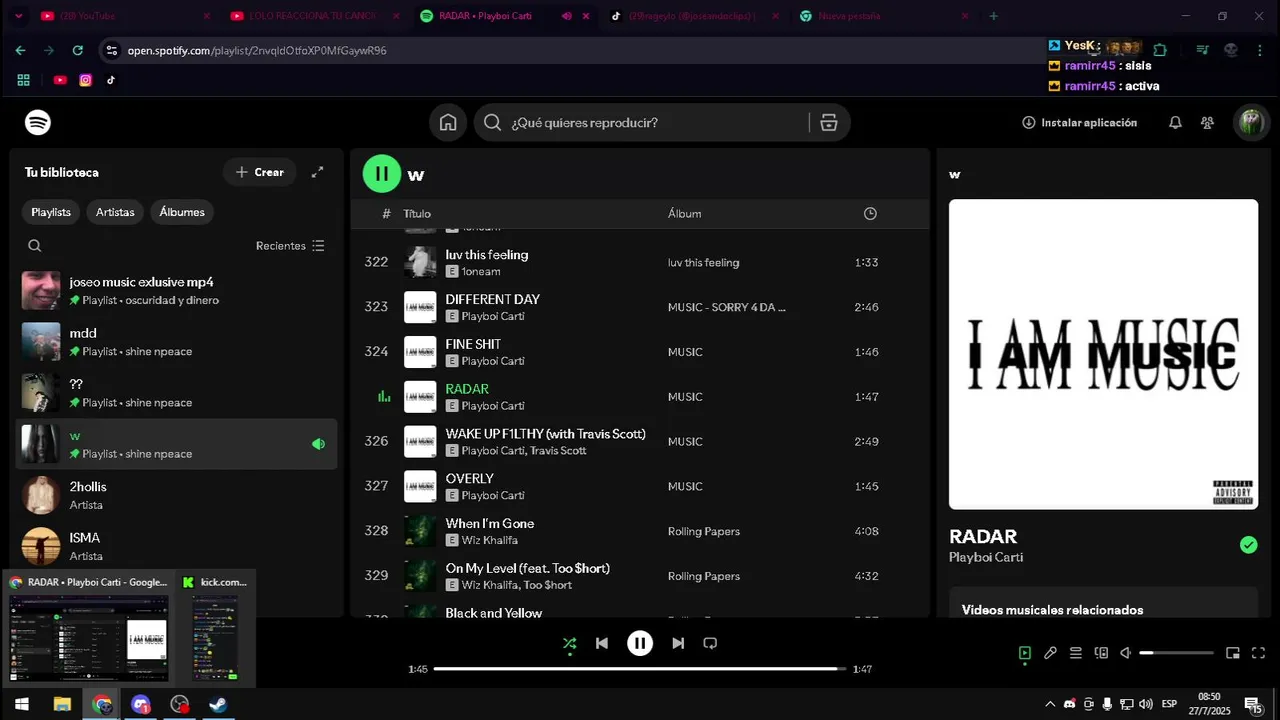Connect to a device

tap(1101, 653)
